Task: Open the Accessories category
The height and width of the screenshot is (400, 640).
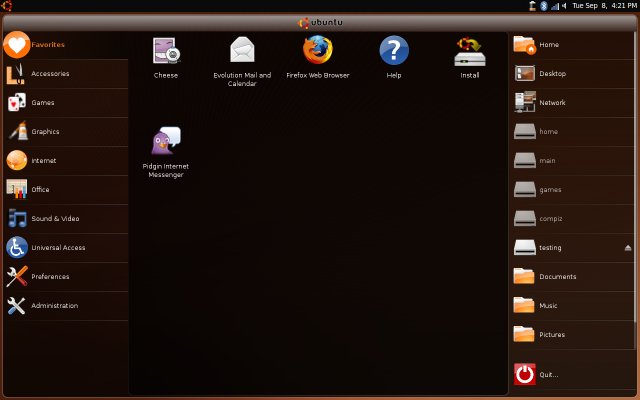Action: [66, 74]
